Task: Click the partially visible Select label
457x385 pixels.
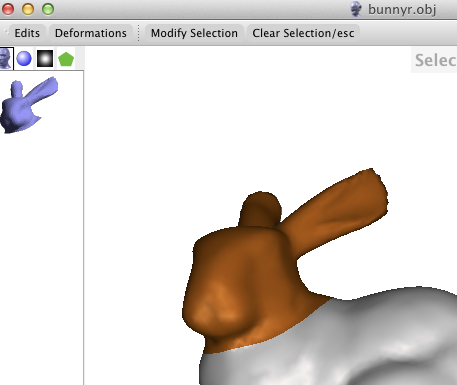Action: pos(435,60)
